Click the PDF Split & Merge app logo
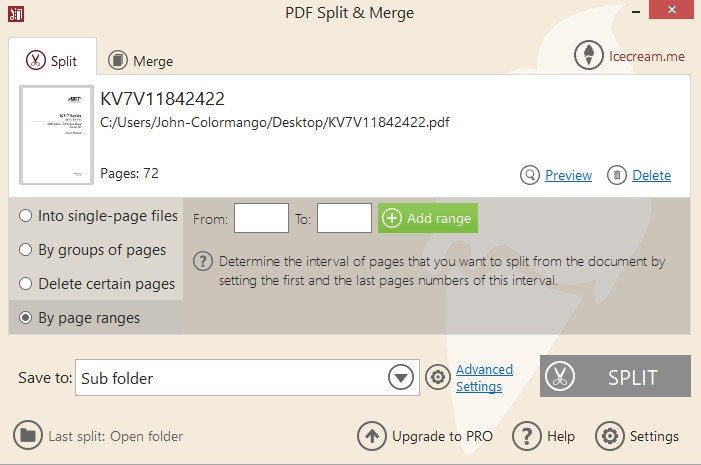 tap(16, 14)
